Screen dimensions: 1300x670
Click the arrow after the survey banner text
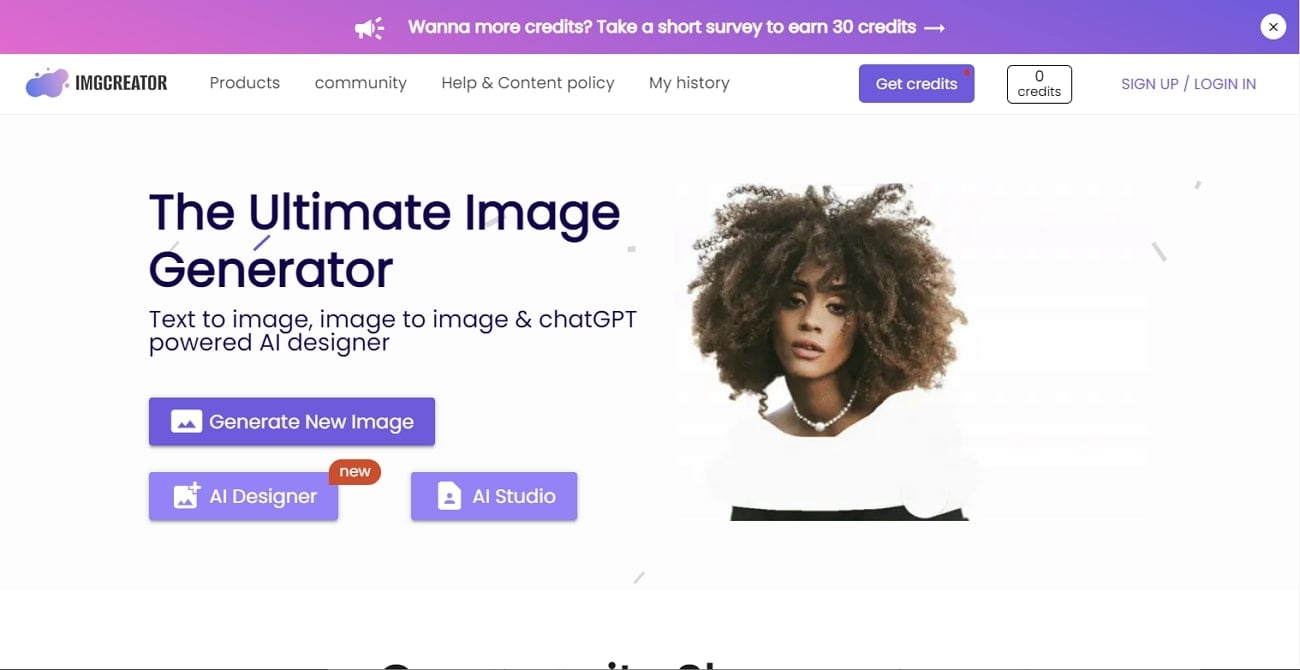(x=935, y=28)
